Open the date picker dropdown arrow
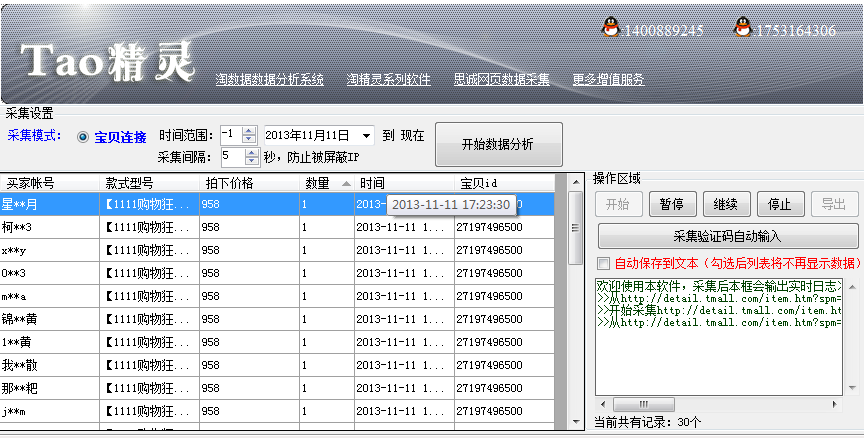This screenshot has height=438, width=864. (x=366, y=136)
